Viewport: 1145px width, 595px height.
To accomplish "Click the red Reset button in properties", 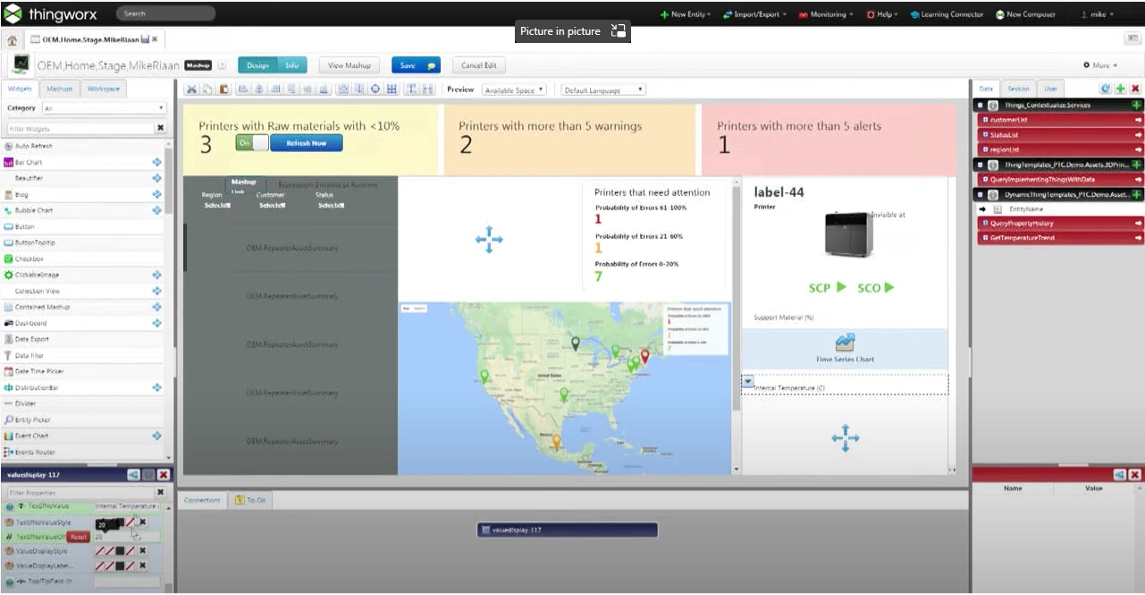I will click(x=77, y=537).
